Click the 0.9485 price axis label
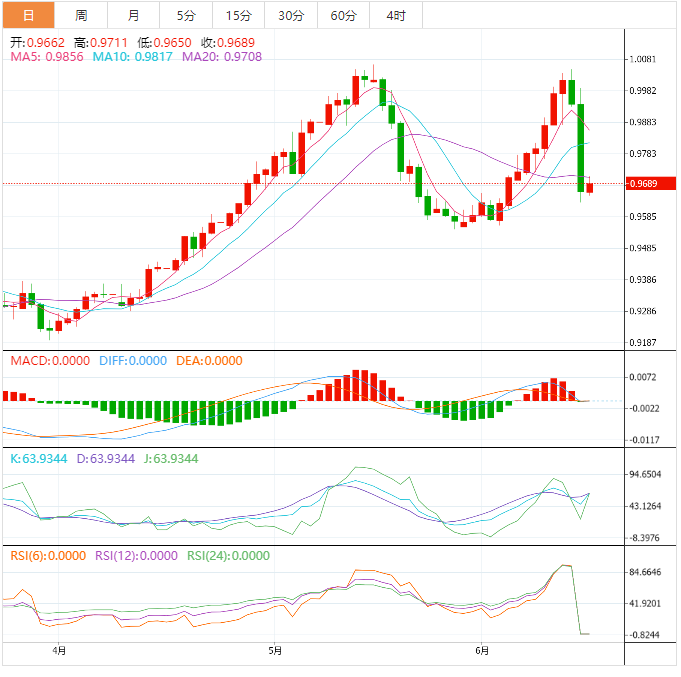The height and width of the screenshot is (677, 681). [643, 248]
